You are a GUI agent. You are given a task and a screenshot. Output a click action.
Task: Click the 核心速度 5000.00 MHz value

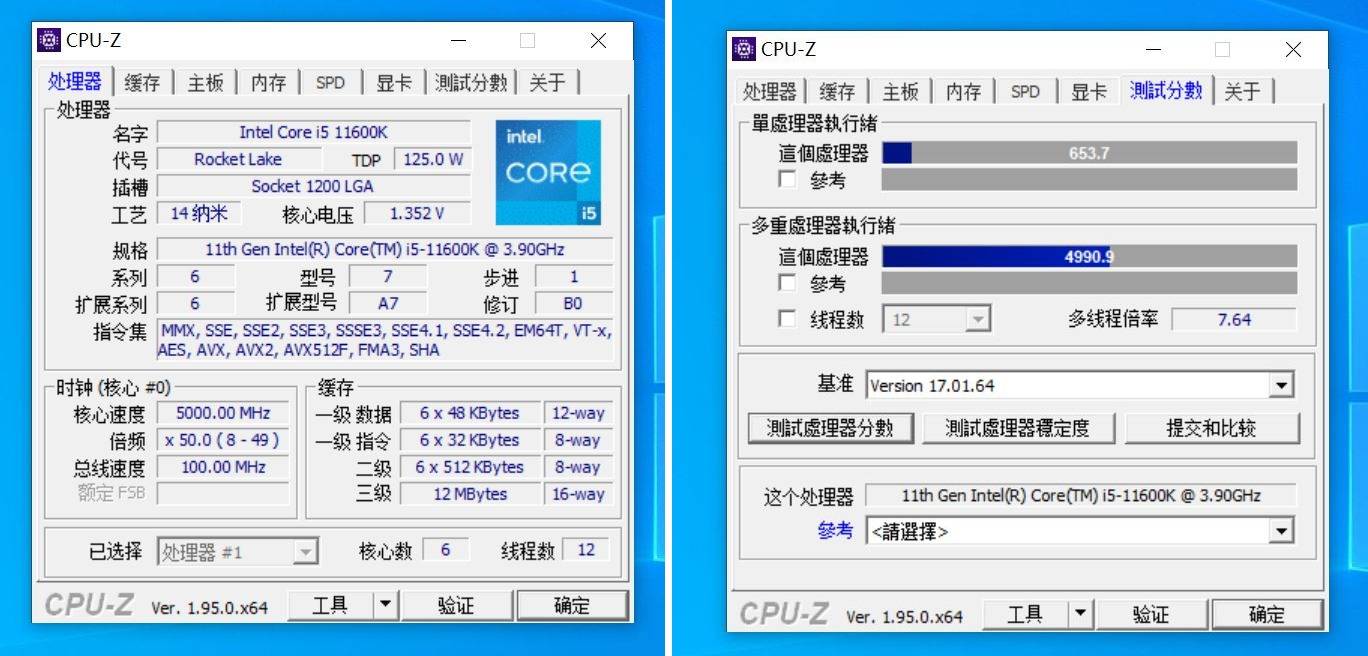click(223, 413)
